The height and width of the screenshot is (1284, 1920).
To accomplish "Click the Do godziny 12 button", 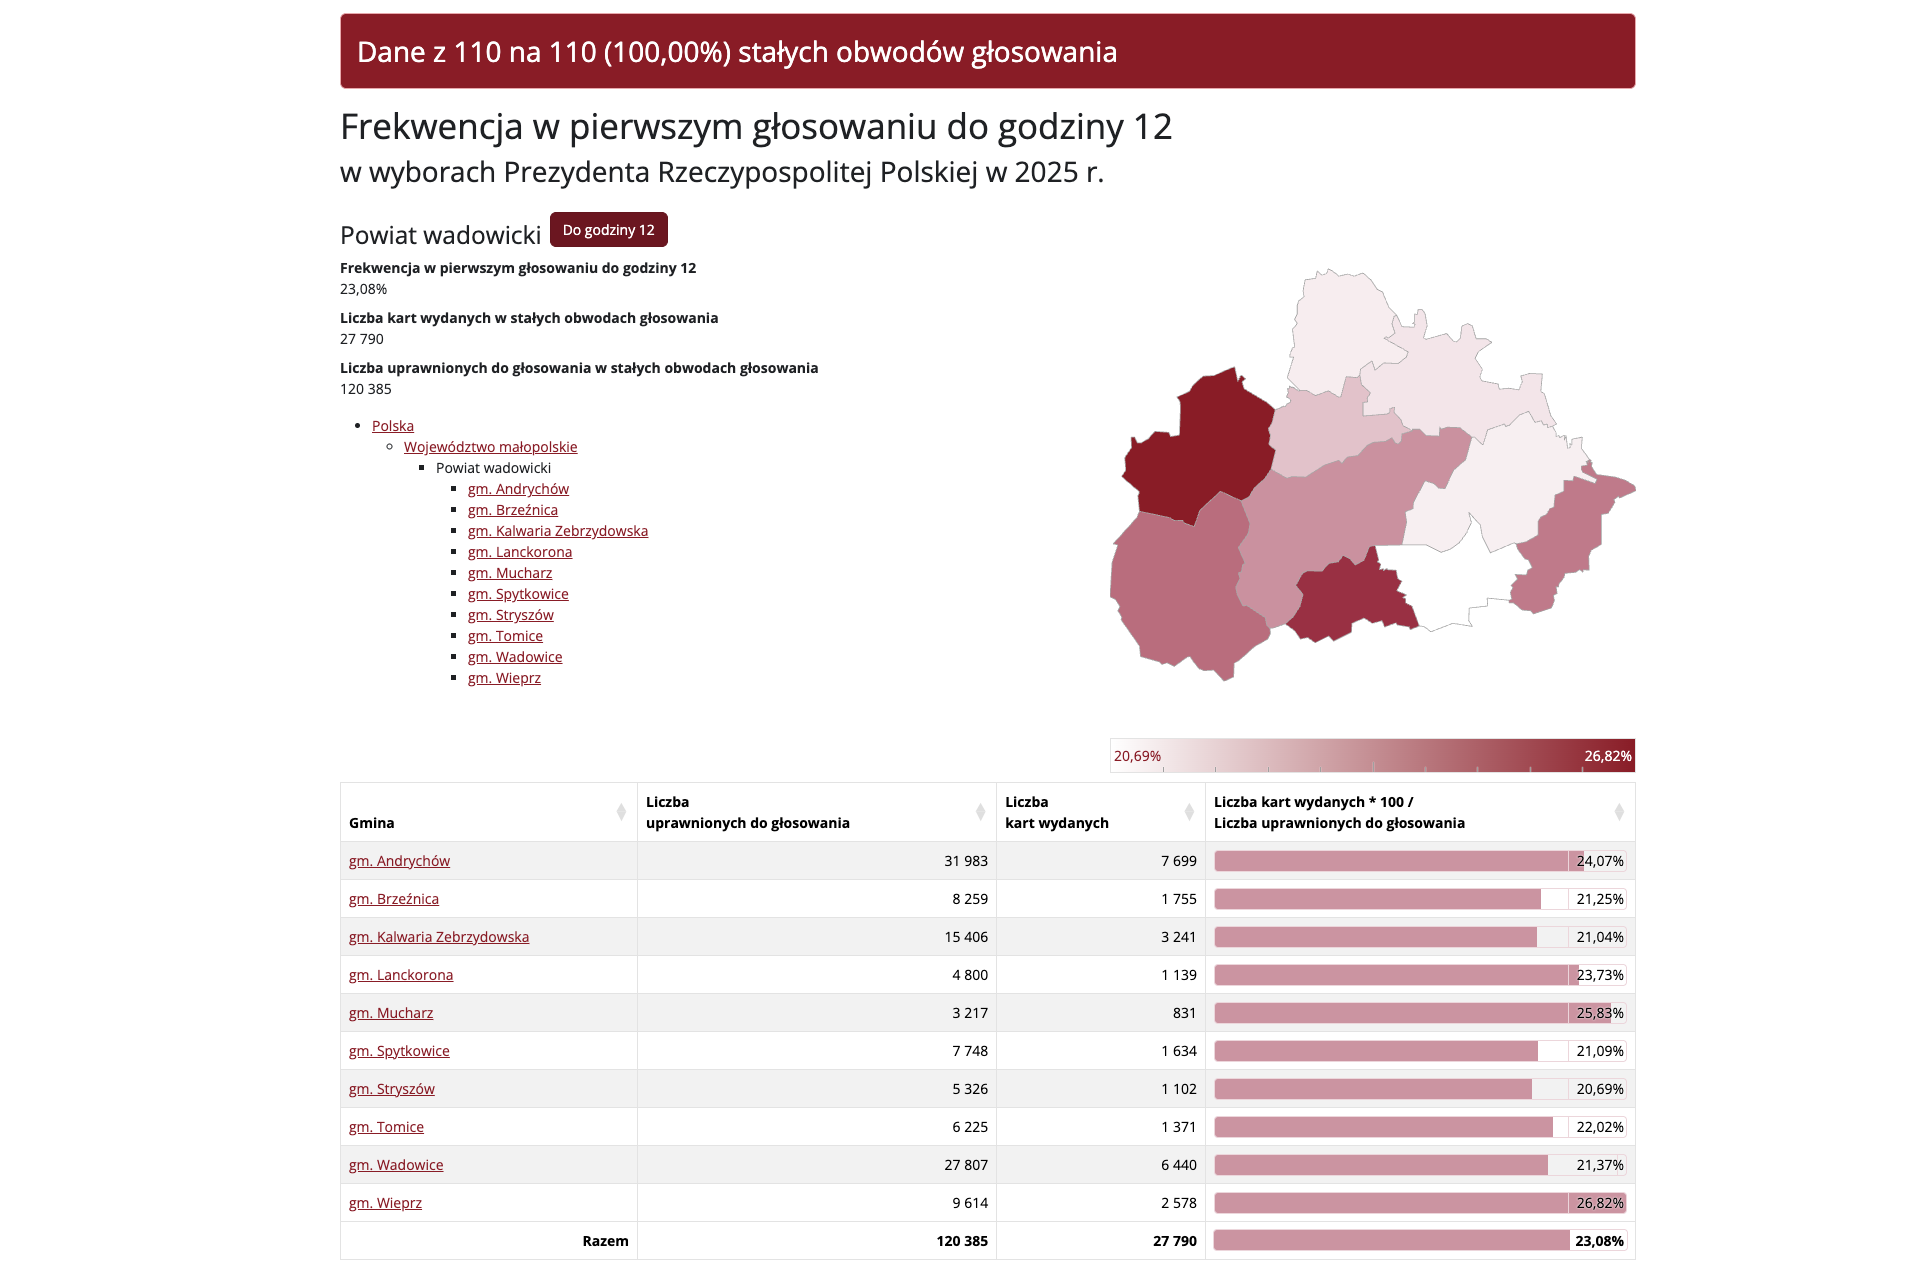I will [x=608, y=230].
